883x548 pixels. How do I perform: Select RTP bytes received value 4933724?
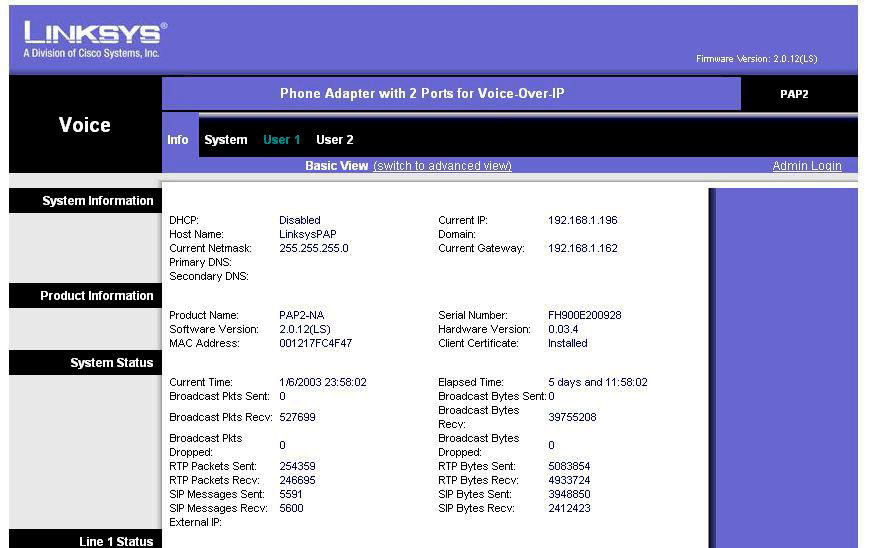tap(569, 480)
